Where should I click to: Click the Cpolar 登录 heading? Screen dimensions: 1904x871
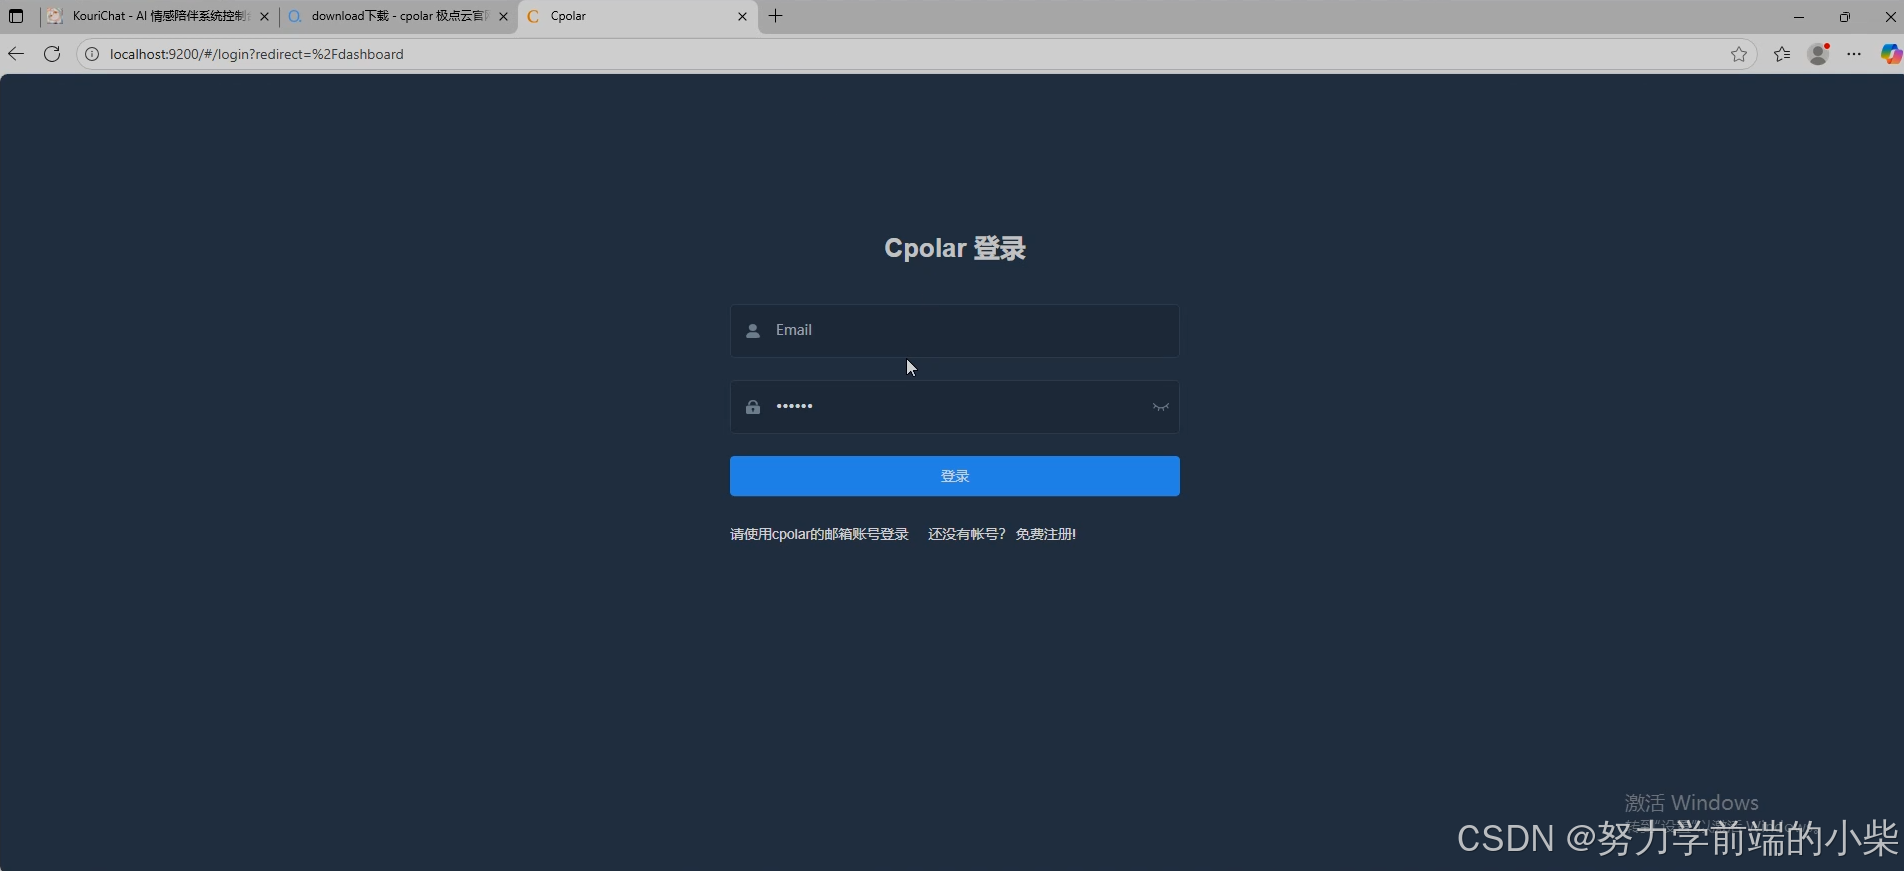tap(955, 248)
